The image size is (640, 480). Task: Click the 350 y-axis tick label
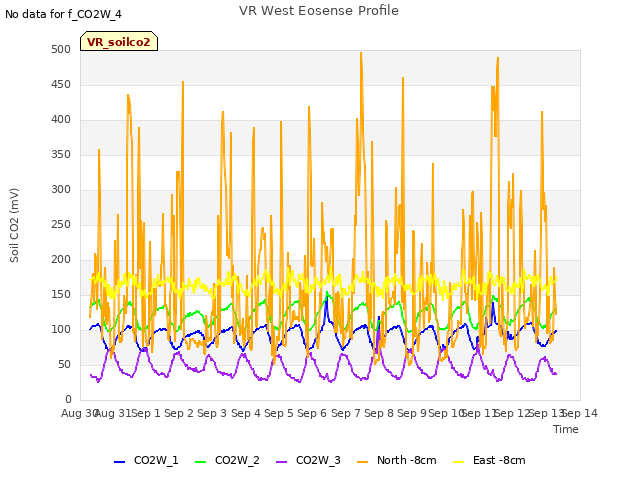coord(61,155)
